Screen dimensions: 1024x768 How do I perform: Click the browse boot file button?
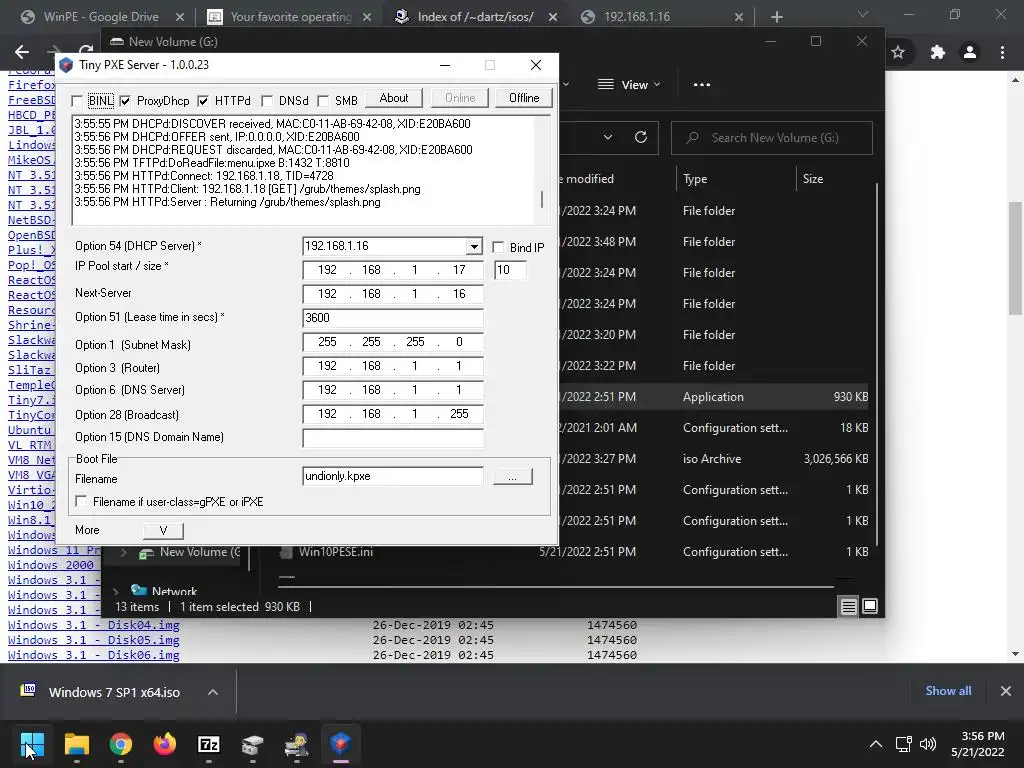tap(513, 477)
